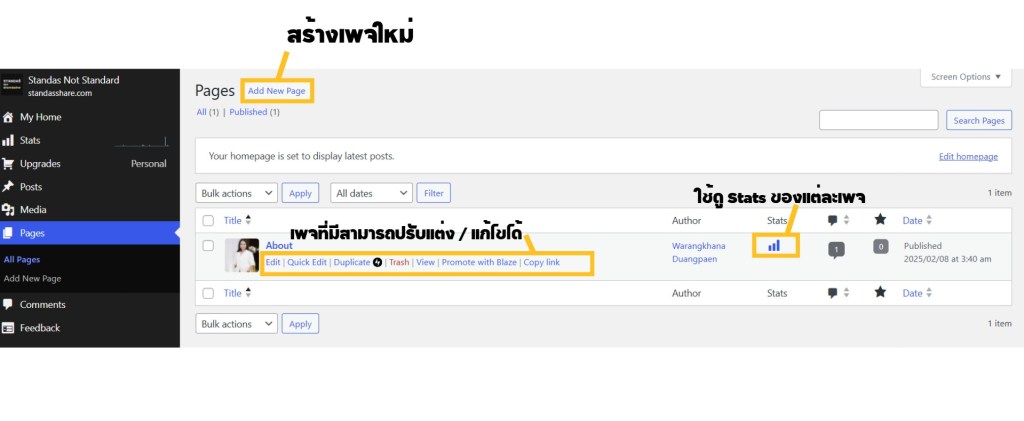This screenshot has height=421, width=1024.
Task: Click the search pages input field
Action: click(x=878, y=120)
